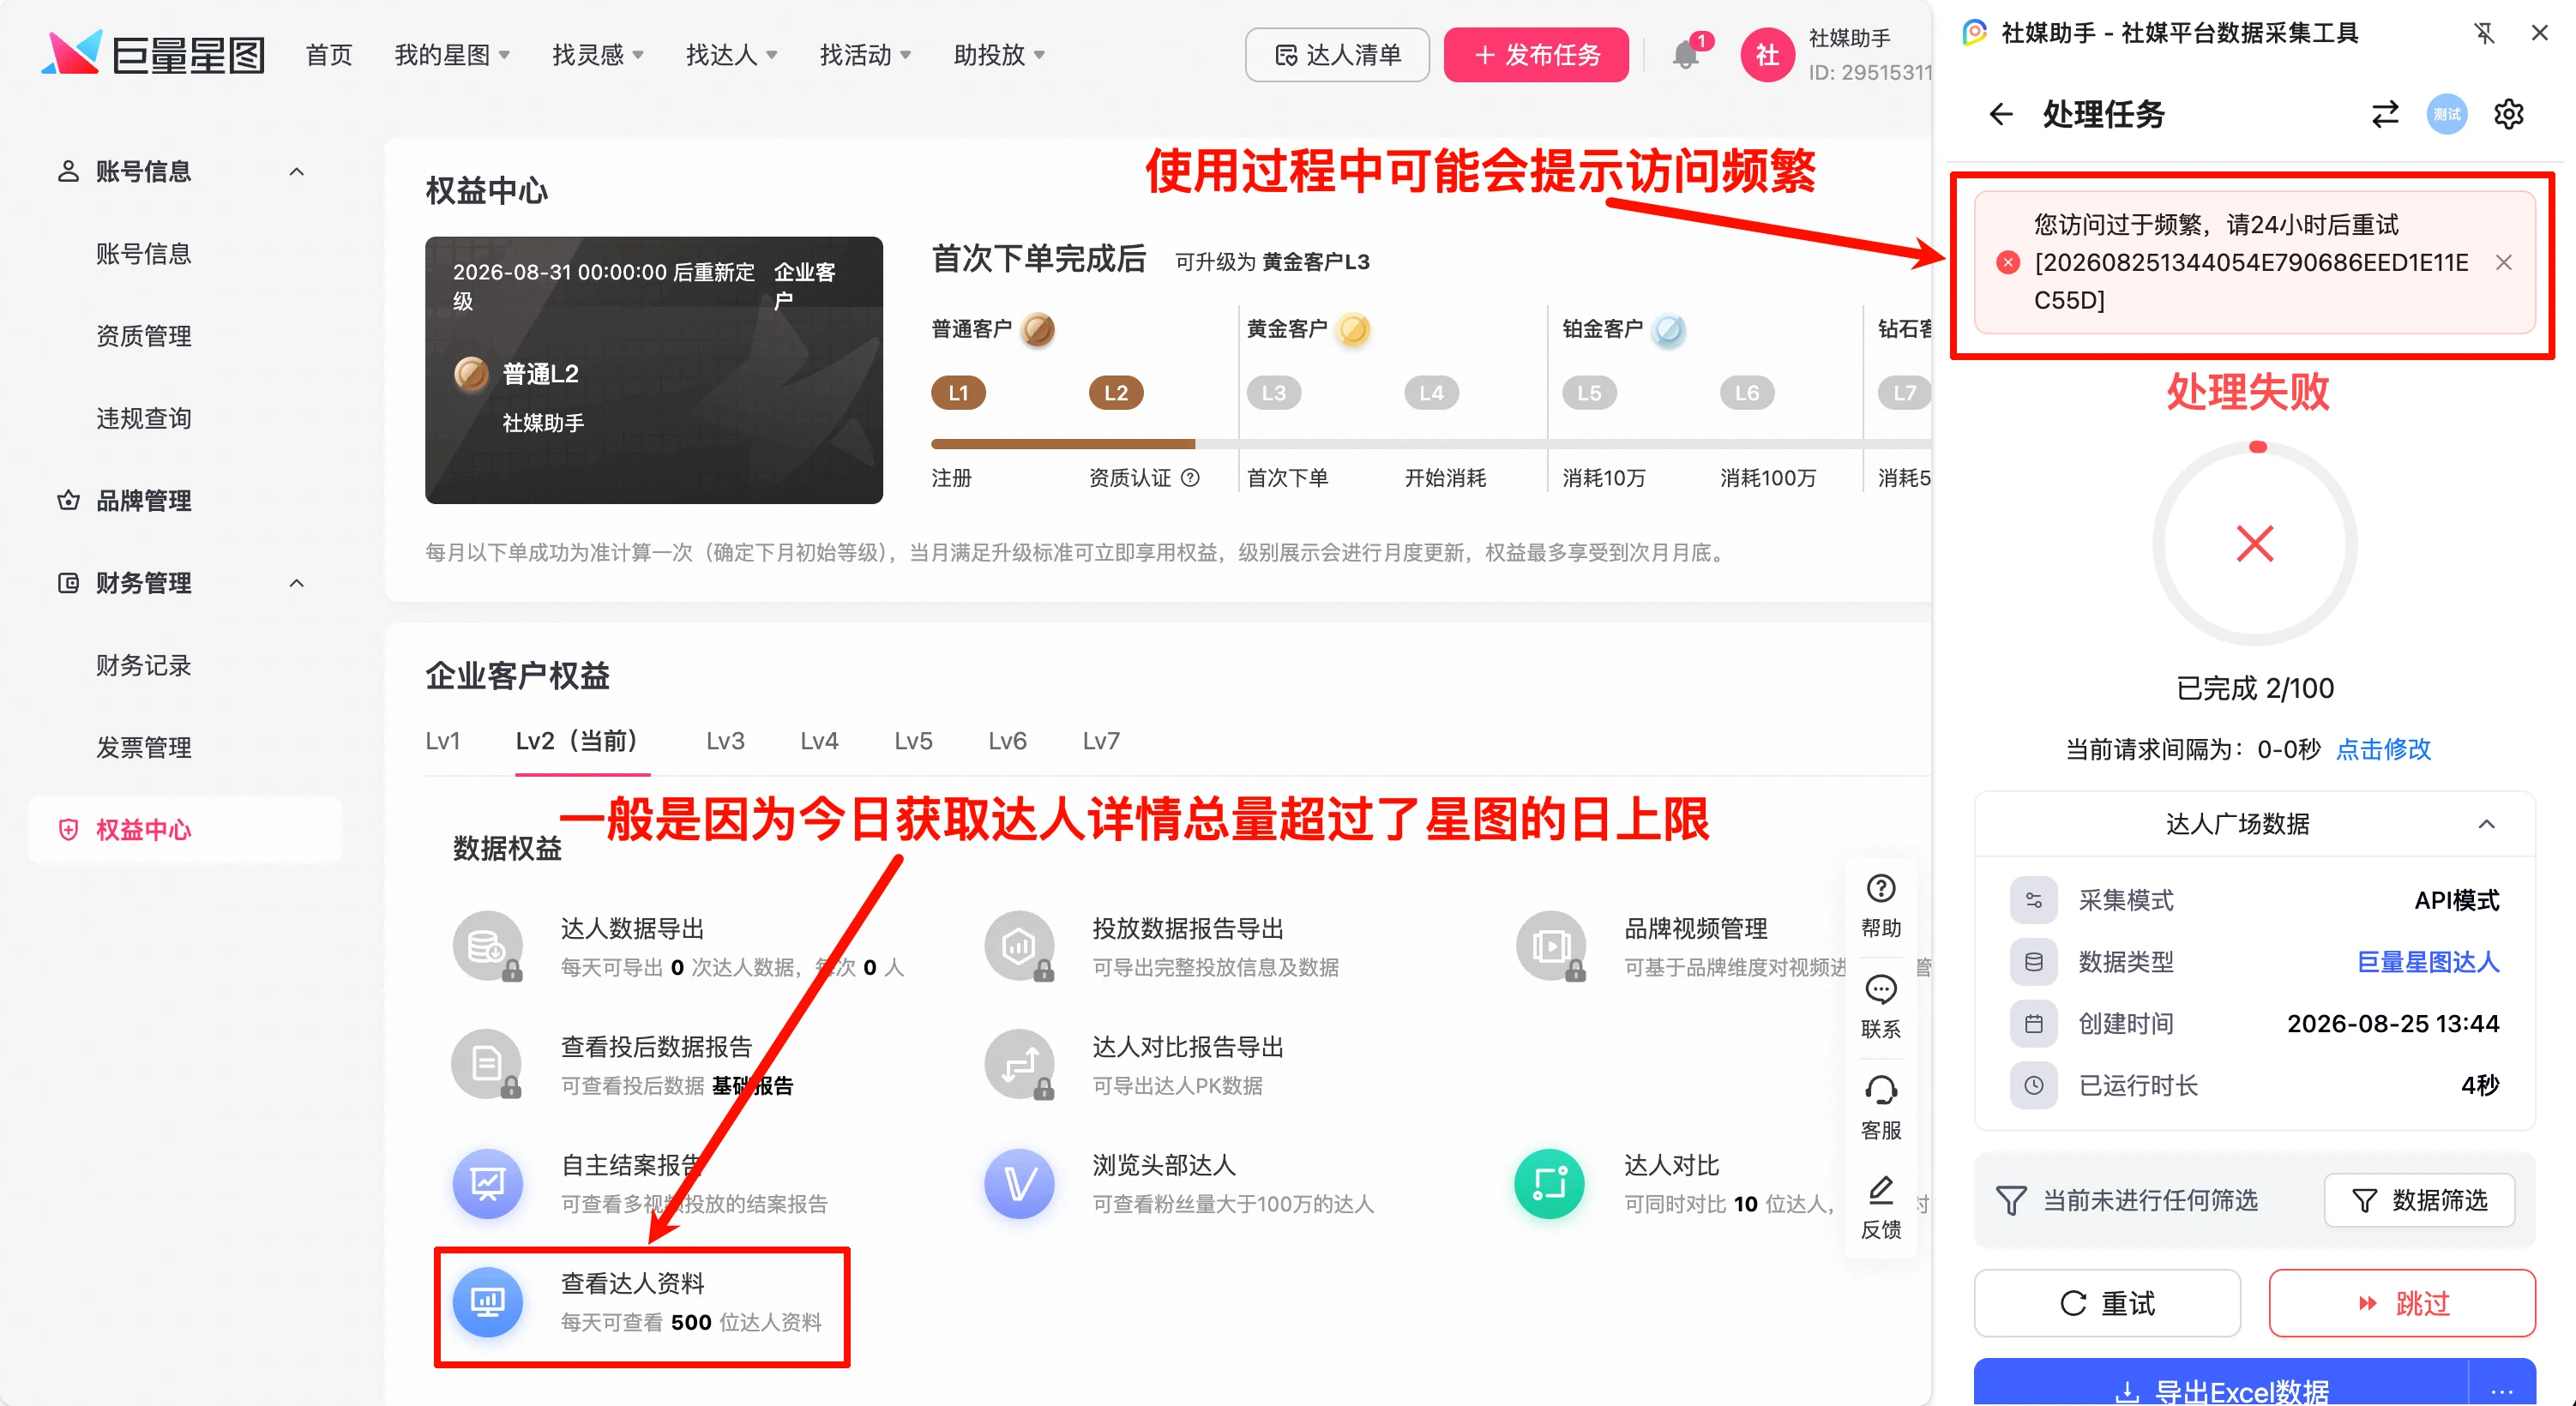Go back with the arrow beside 处理任务
The image size is (2576, 1406).
pyautogui.click(x=2000, y=114)
